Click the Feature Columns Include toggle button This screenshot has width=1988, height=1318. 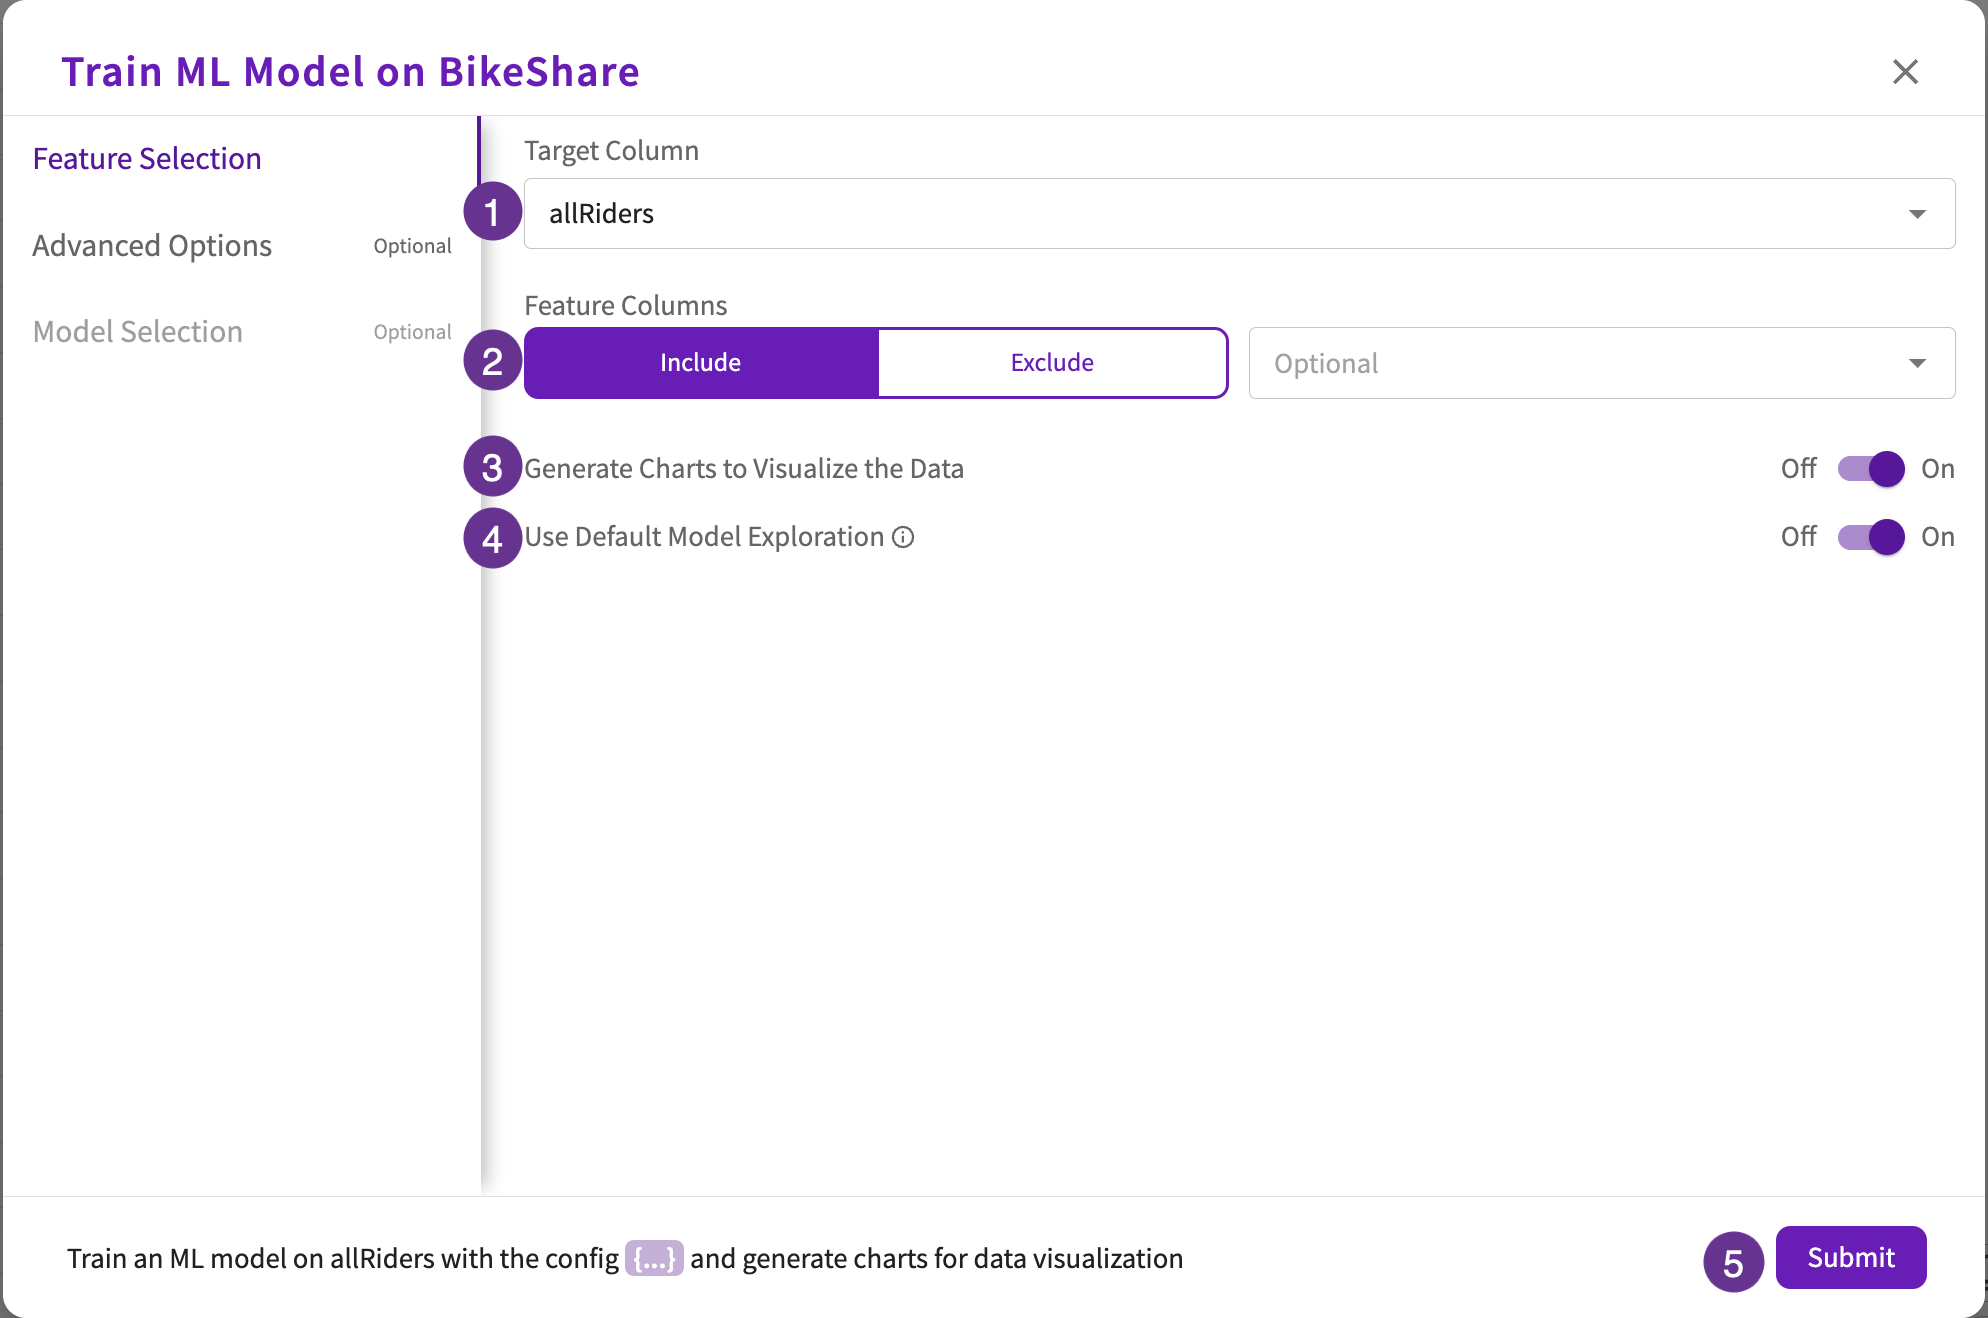click(x=700, y=362)
